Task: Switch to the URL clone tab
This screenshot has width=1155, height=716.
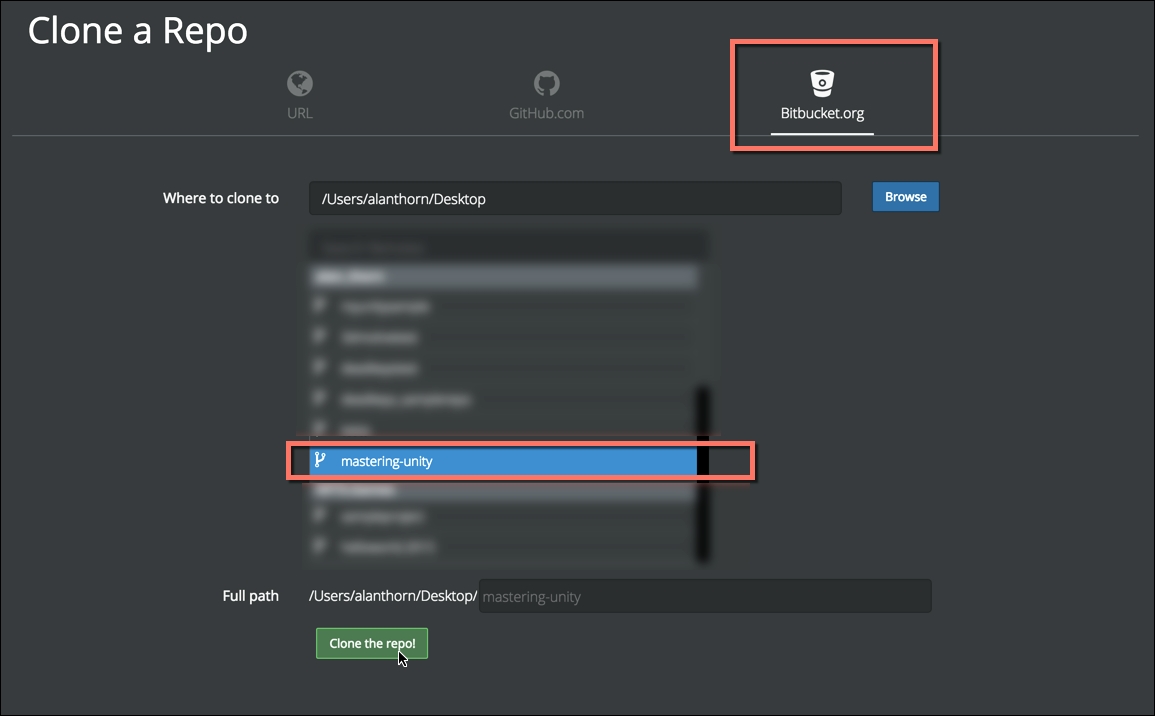Action: pyautogui.click(x=300, y=95)
